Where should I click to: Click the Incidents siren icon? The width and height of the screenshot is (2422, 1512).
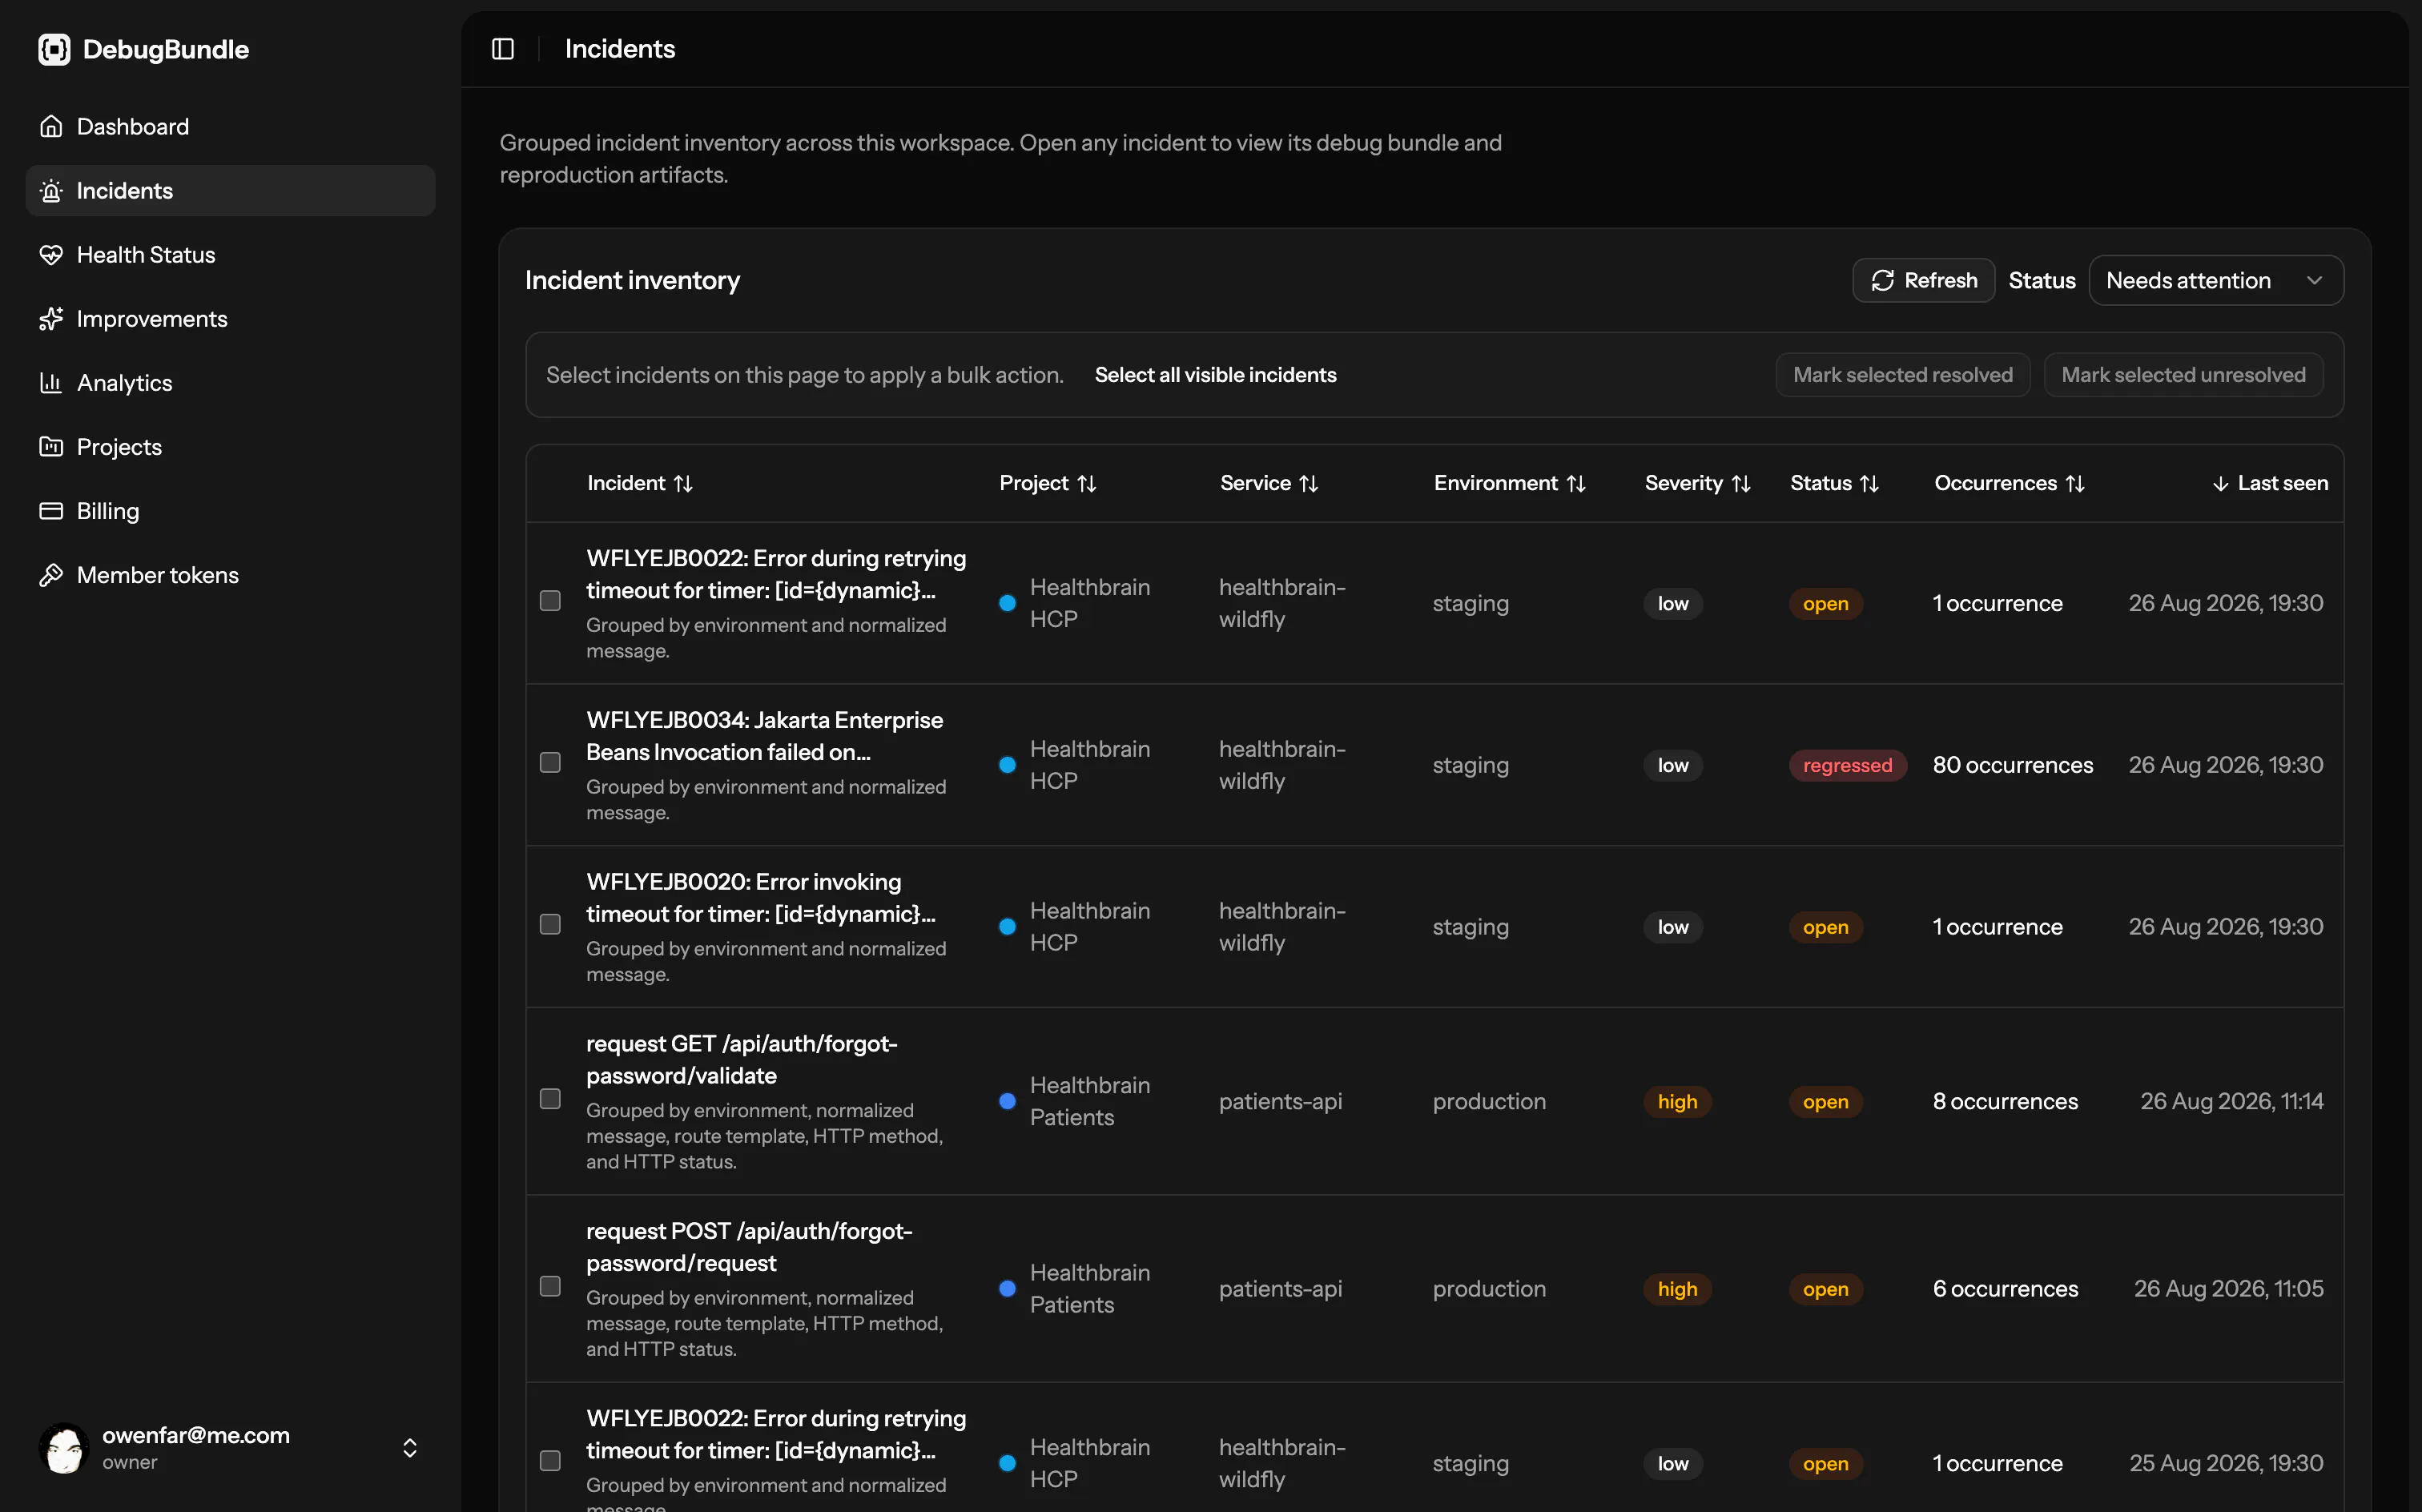pyautogui.click(x=51, y=191)
